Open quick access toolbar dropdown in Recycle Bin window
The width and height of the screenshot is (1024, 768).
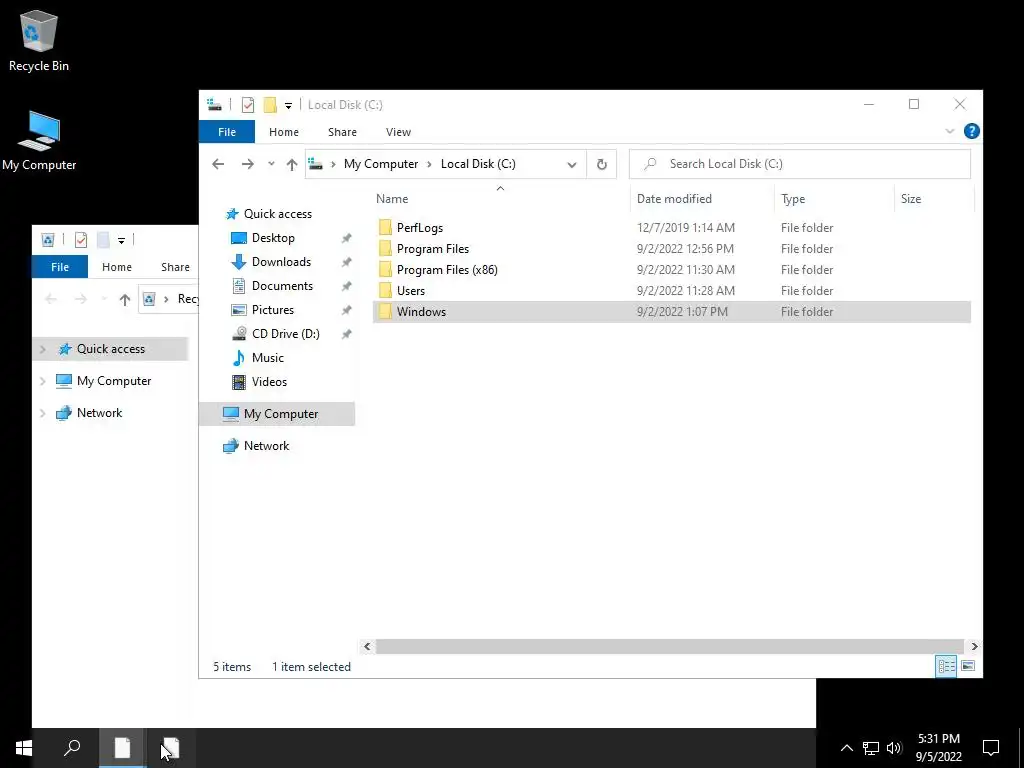click(121, 240)
